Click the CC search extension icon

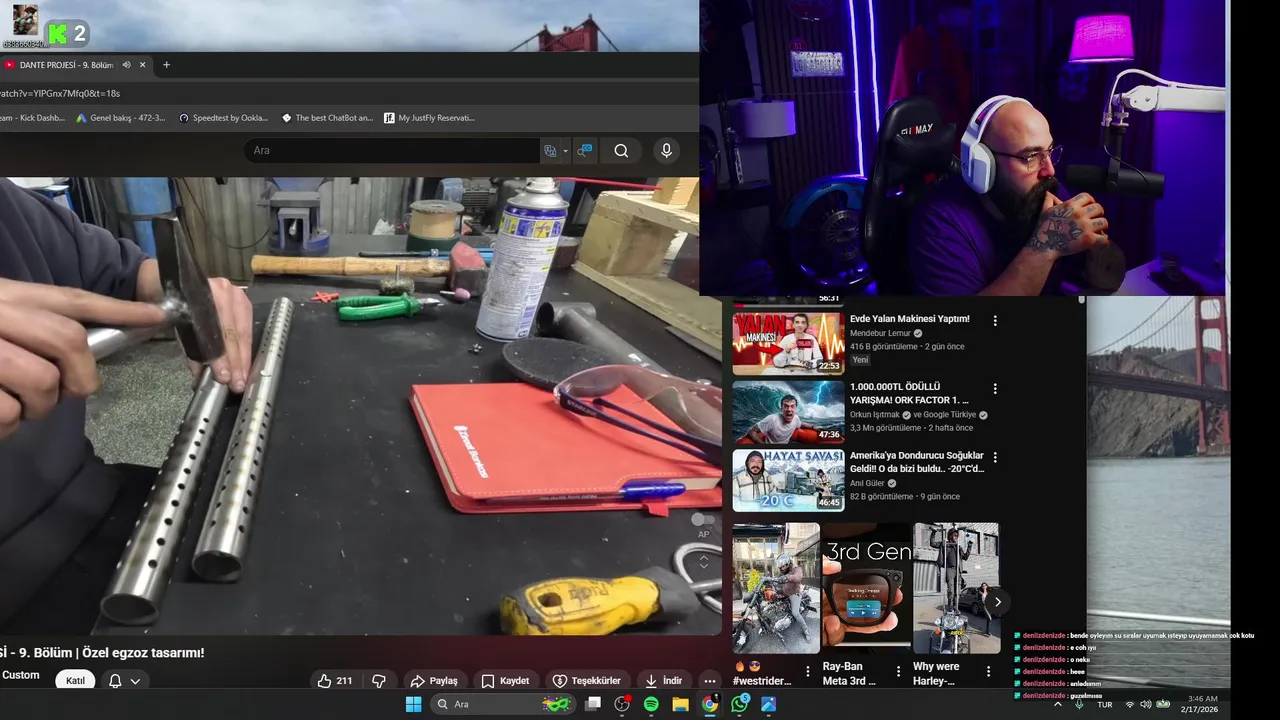tap(585, 150)
